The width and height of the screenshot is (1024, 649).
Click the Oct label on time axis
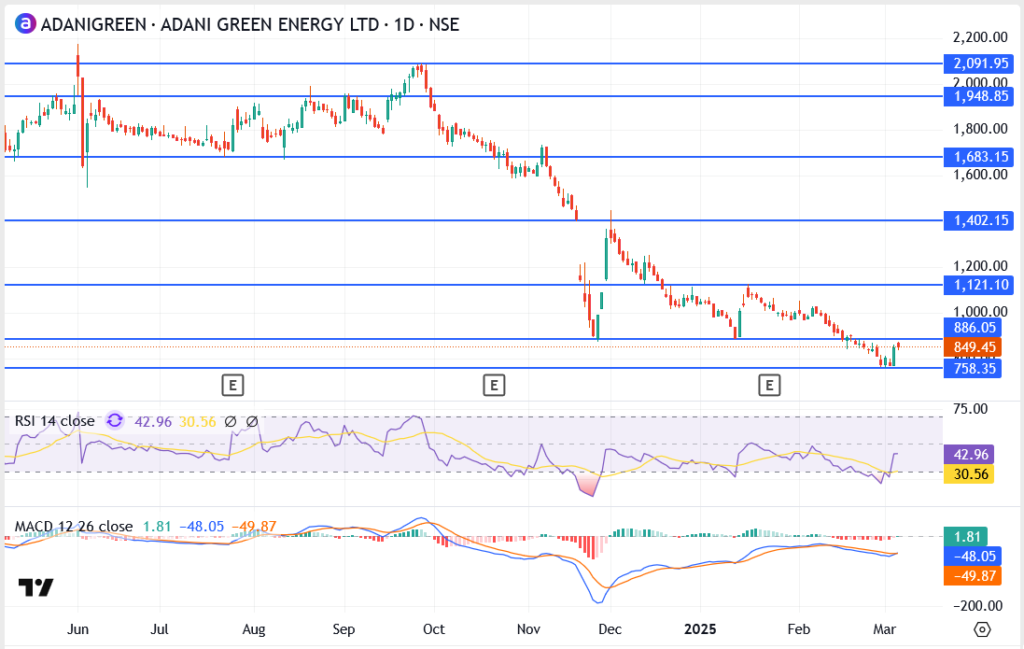(433, 629)
